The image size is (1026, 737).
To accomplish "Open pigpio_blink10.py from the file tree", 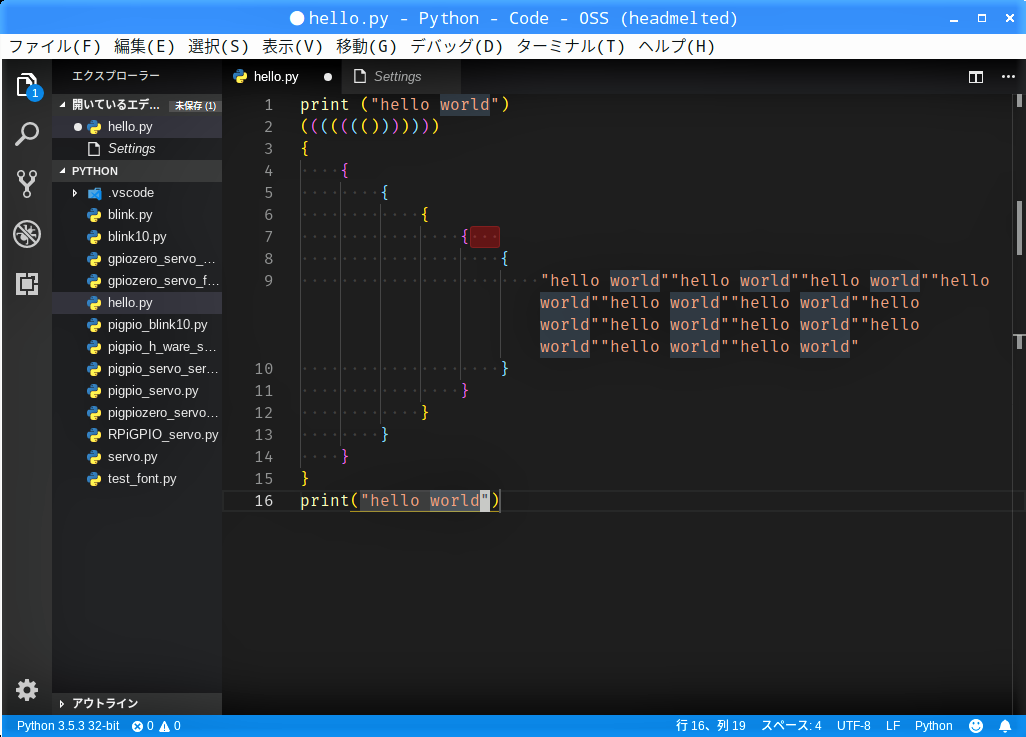I will pyautogui.click(x=137, y=325).
